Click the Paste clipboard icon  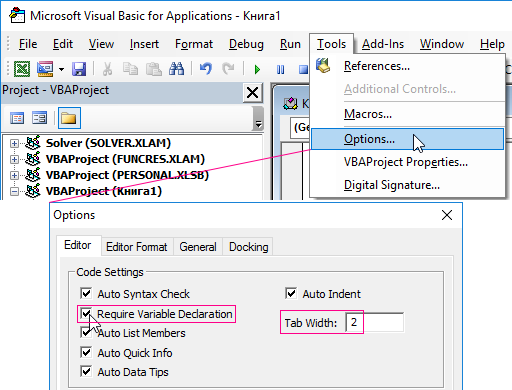tap(154, 69)
